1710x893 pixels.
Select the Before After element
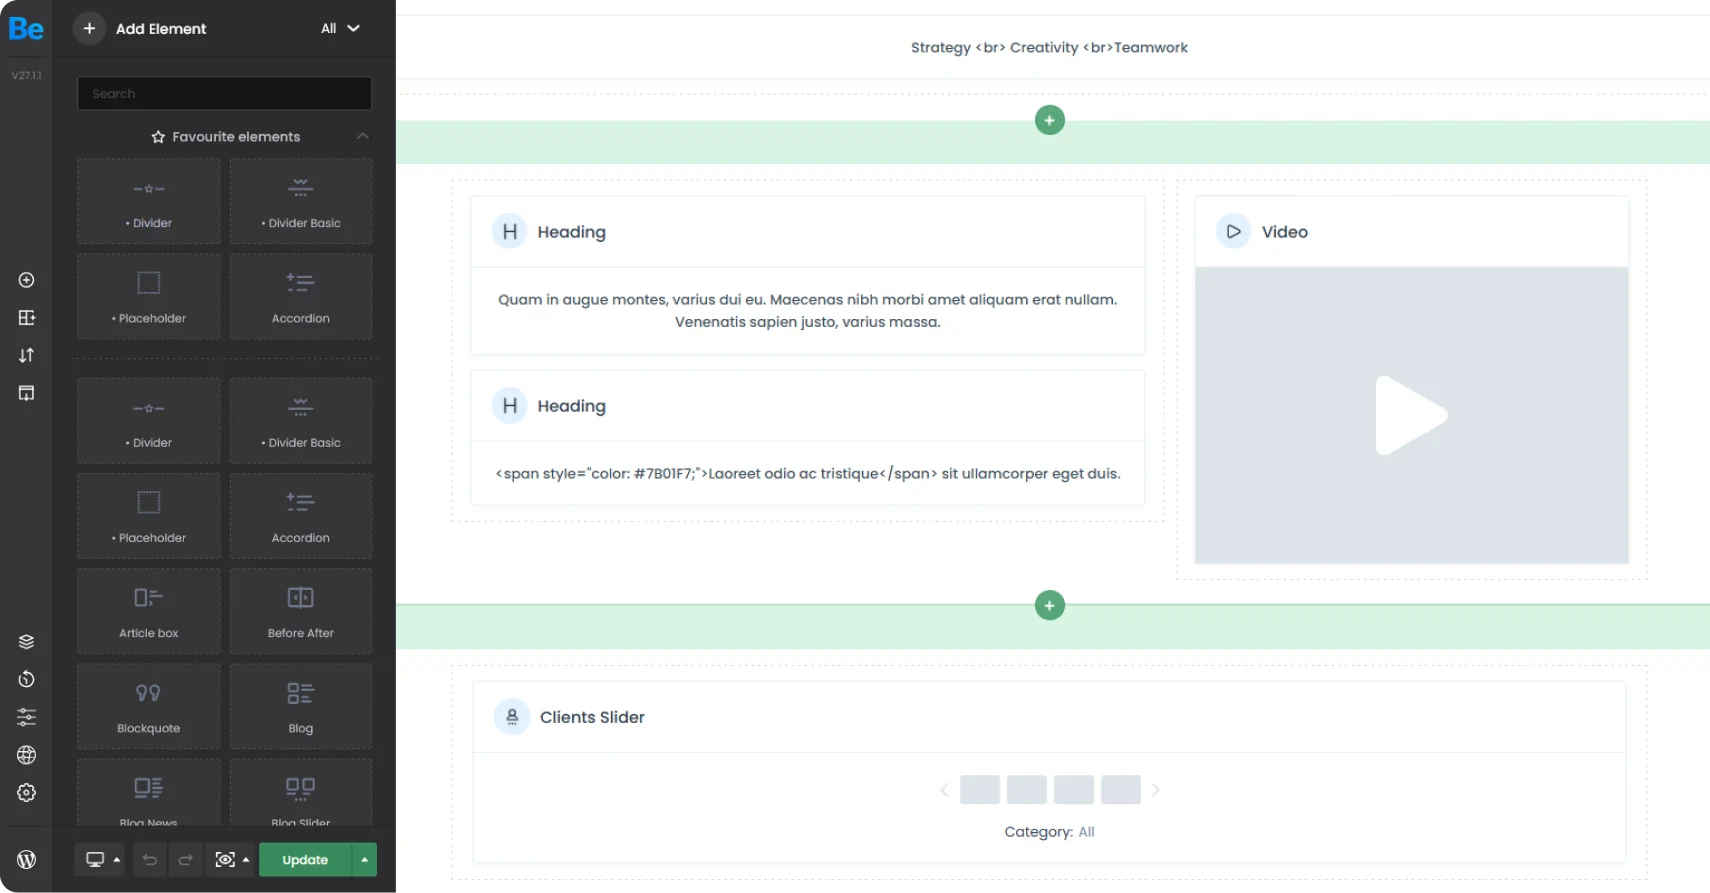301,611
